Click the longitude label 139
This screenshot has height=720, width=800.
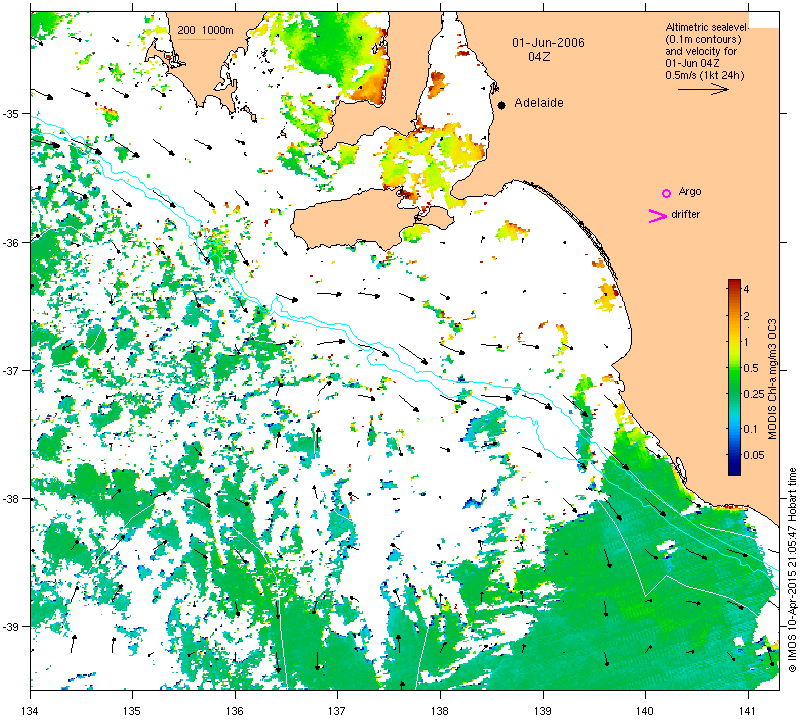click(x=543, y=709)
